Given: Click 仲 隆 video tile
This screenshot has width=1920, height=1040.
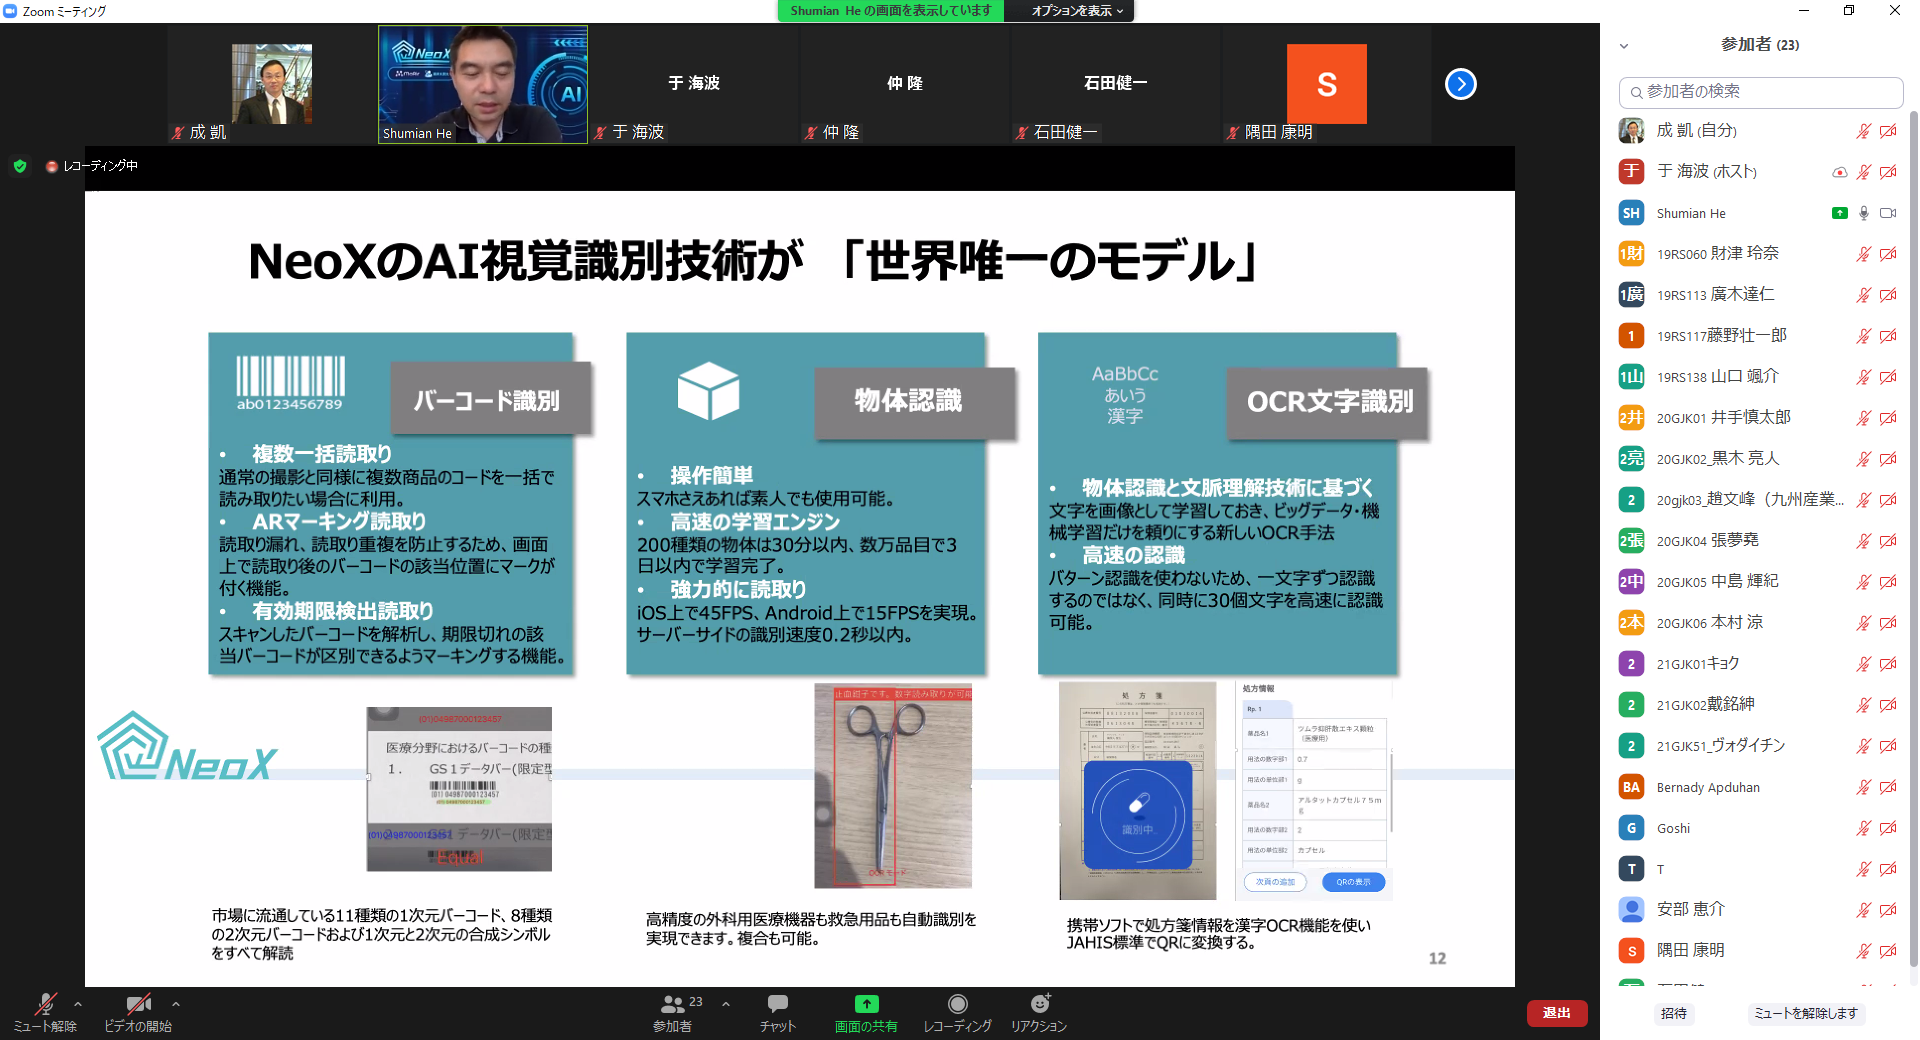Looking at the screenshot, I should click(x=905, y=85).
